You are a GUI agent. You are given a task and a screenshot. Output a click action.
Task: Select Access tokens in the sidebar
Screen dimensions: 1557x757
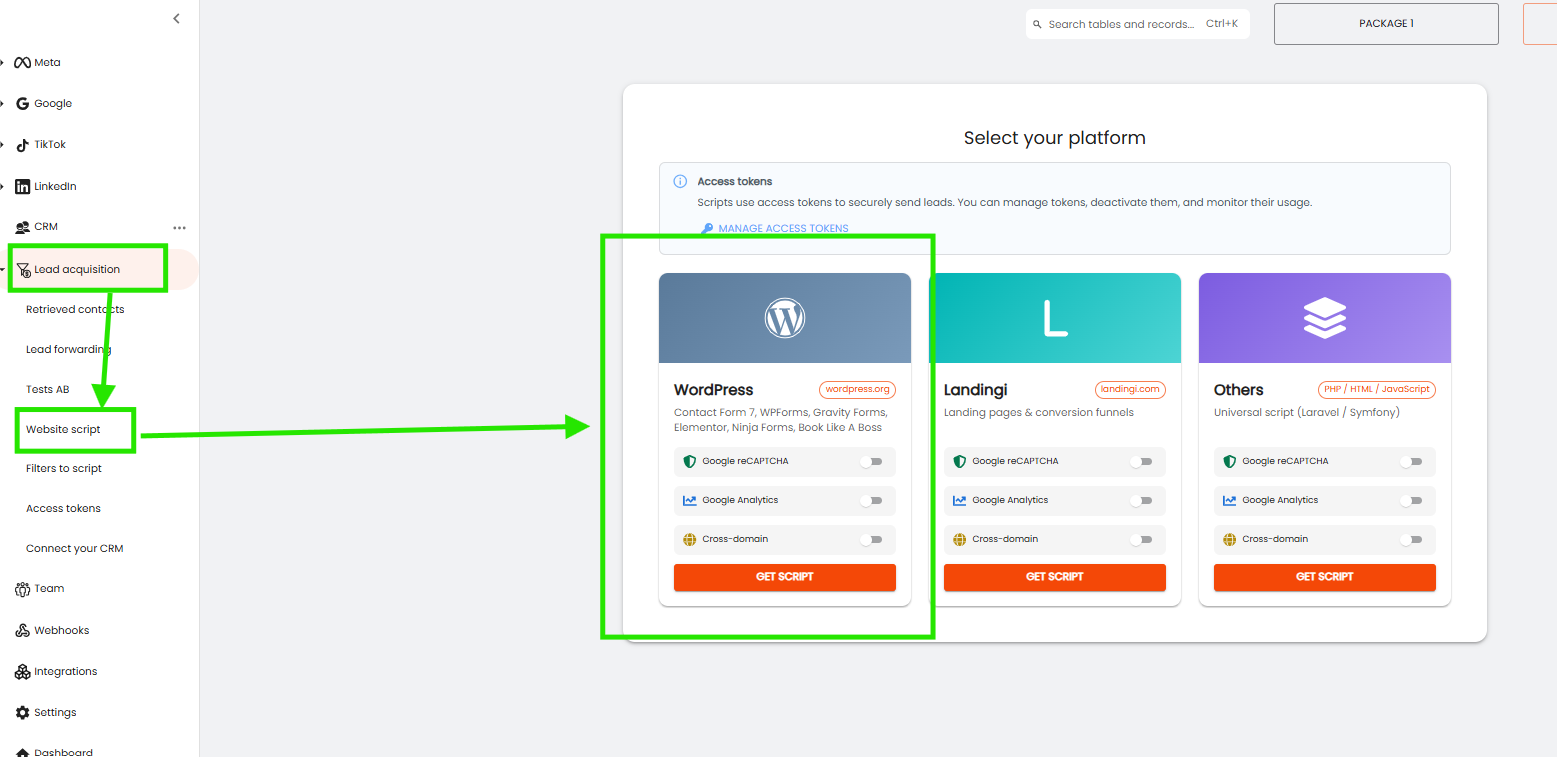(63, 509)
